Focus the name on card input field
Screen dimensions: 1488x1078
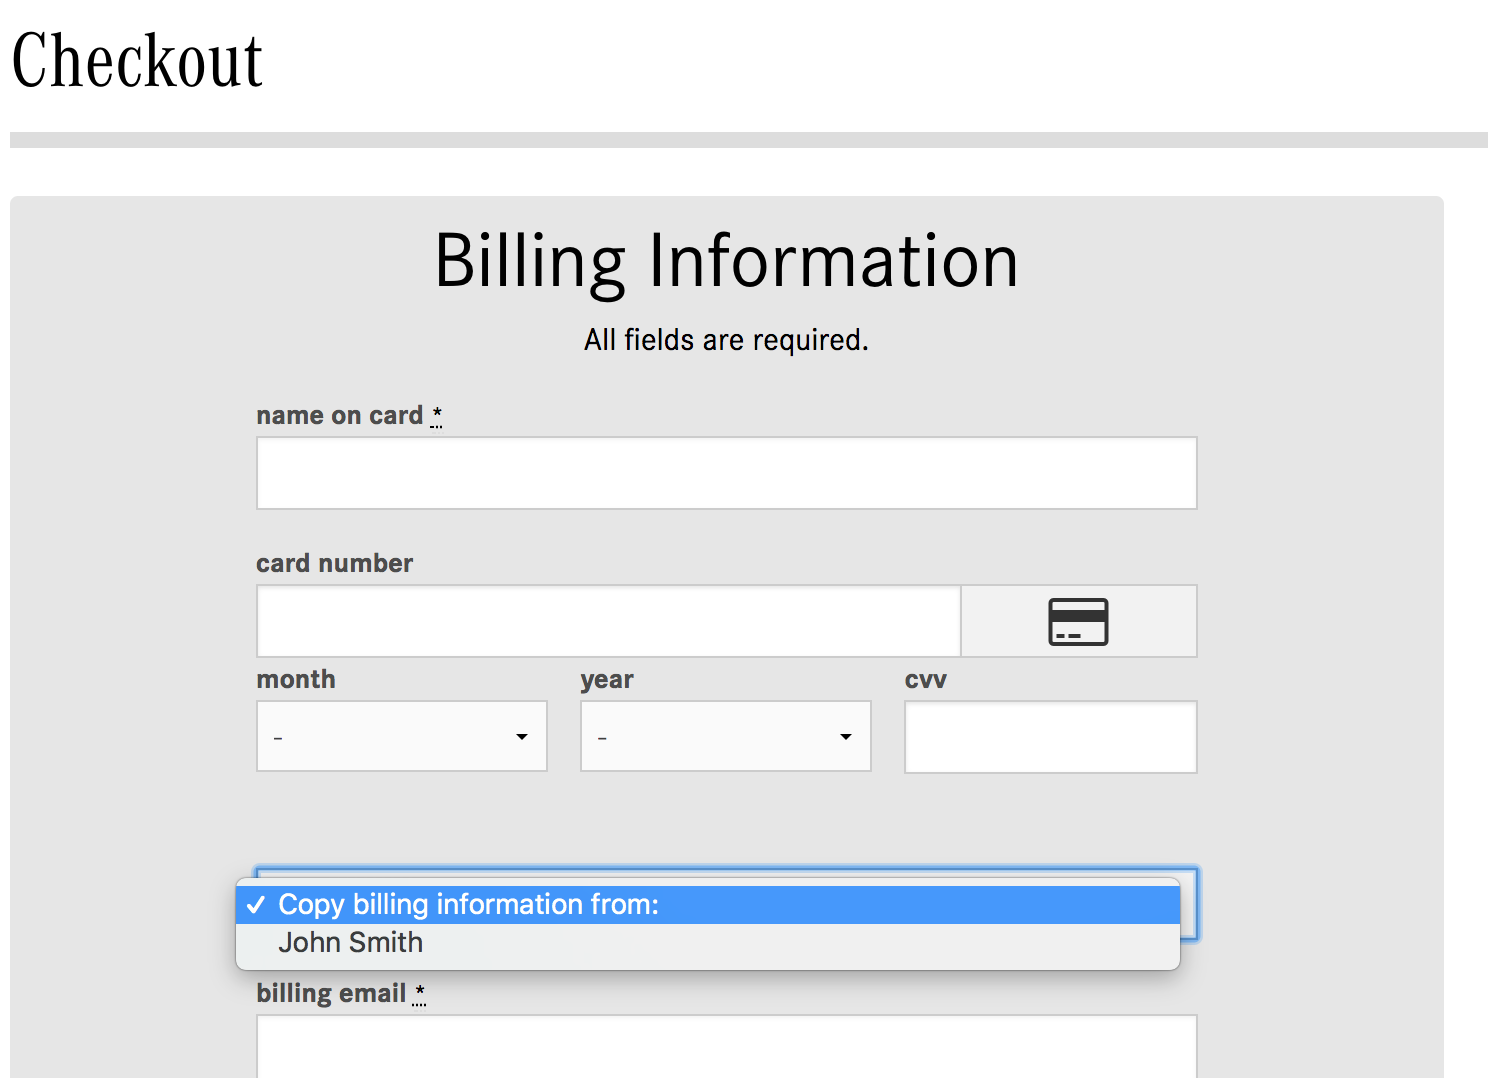[727, 473]
